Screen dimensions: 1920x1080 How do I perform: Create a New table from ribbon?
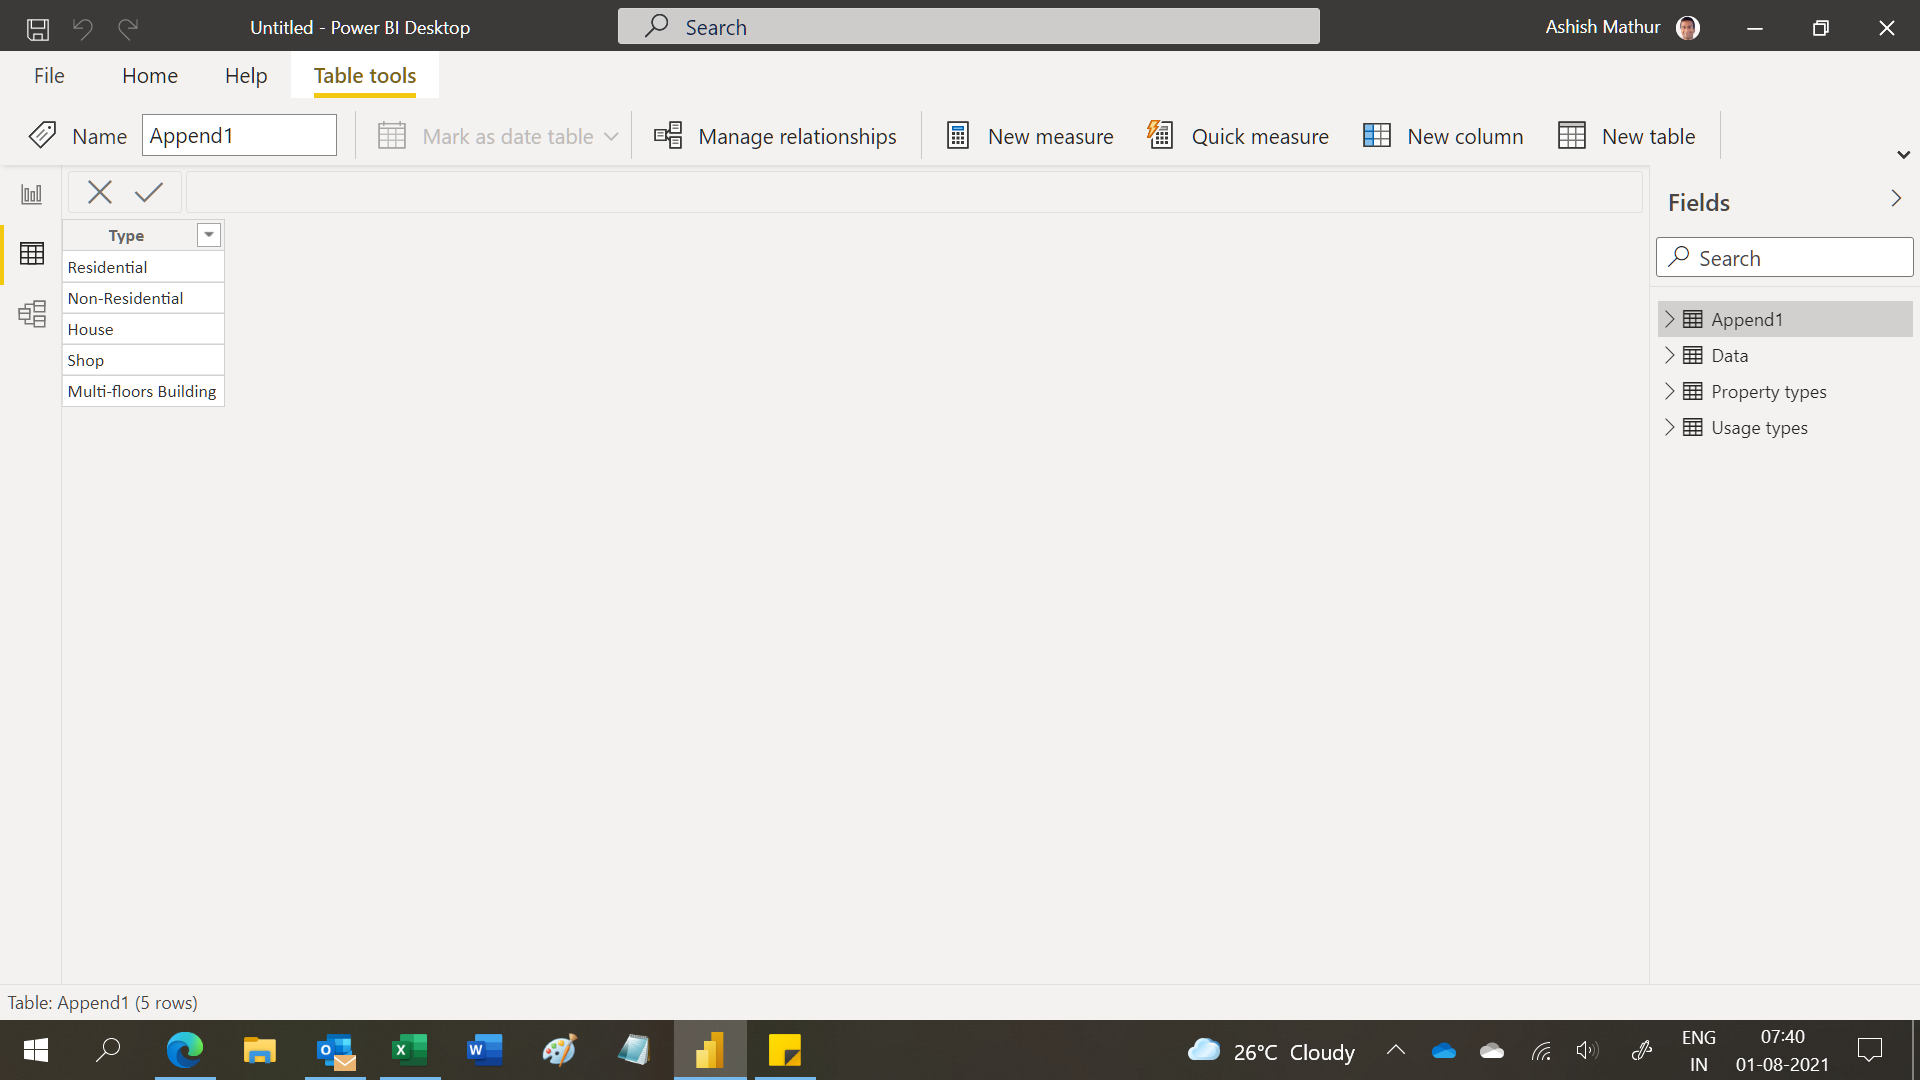coord(1626,136)
